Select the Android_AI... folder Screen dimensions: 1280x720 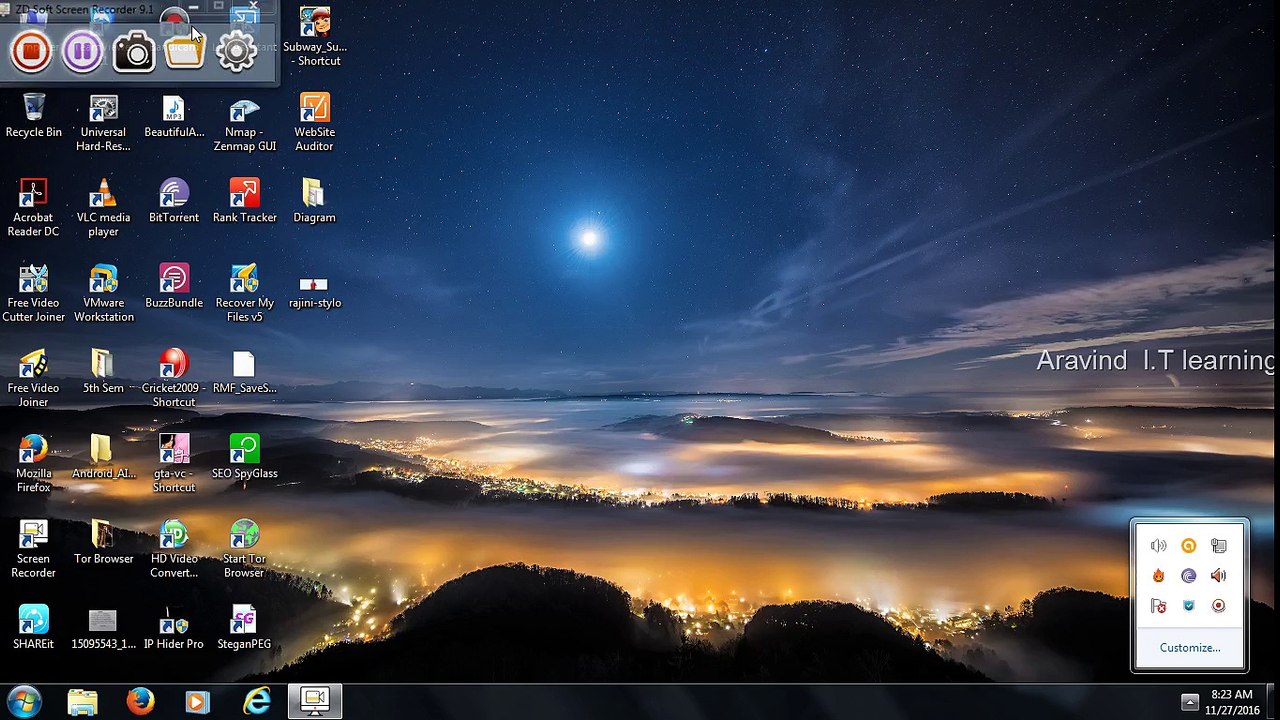click(103, 458)
